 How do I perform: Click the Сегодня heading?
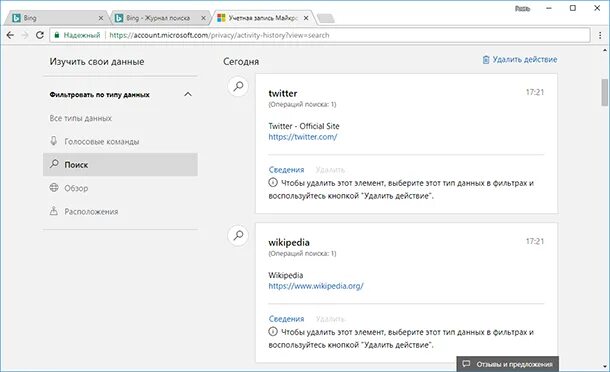click(241, 61)
